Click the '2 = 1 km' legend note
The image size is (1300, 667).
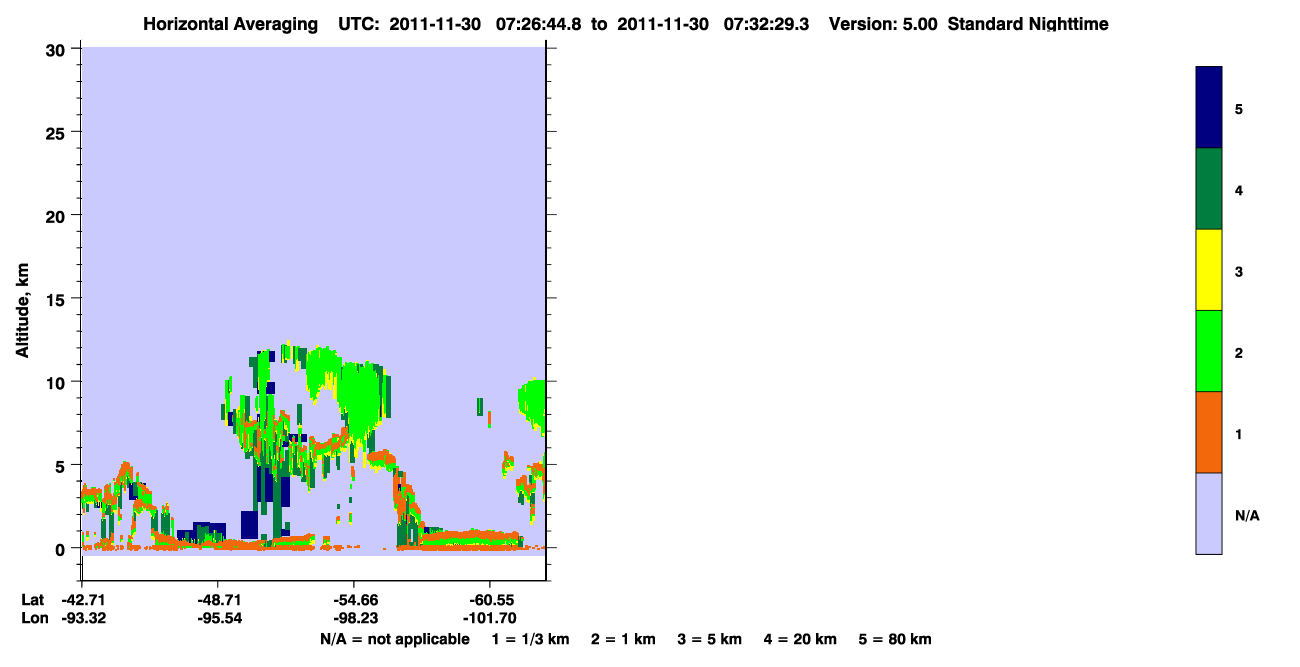point(623,639)
